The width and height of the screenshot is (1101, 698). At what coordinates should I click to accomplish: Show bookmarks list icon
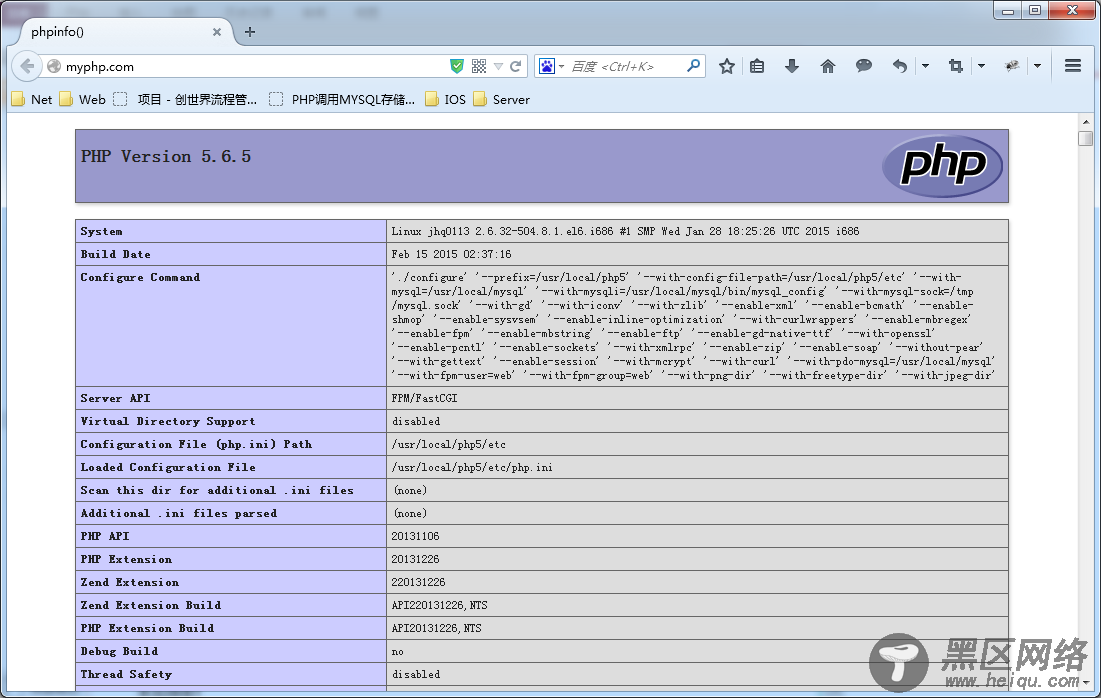[757, 66]
